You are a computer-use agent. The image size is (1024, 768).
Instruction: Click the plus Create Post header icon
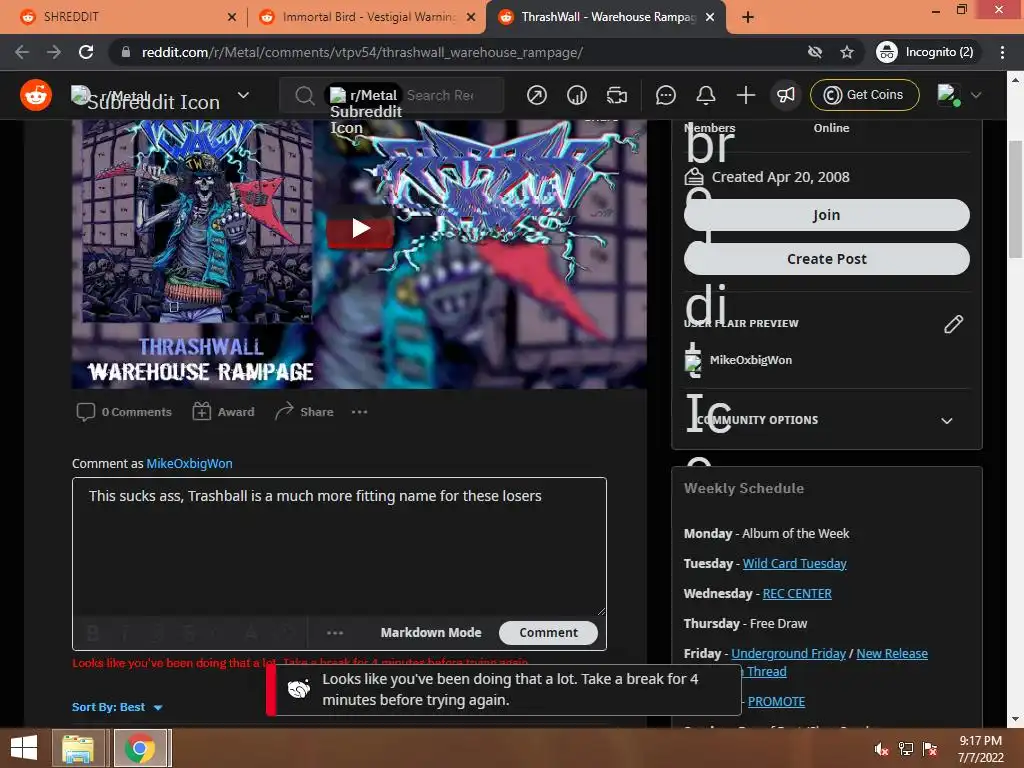coord(745,95)
